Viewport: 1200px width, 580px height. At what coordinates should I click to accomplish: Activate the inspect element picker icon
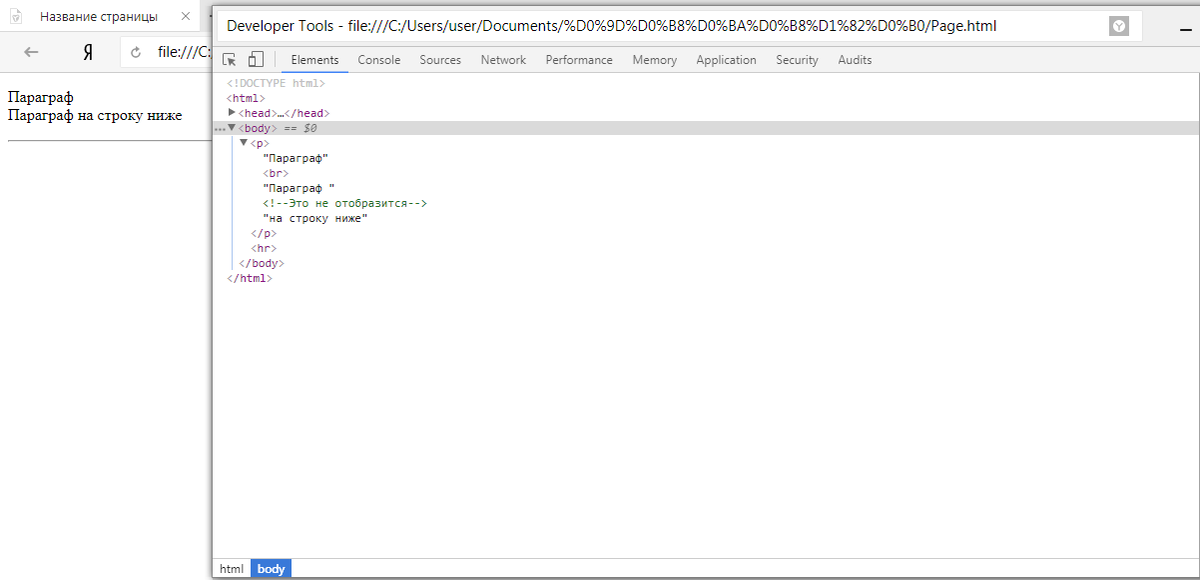click(229, 60)
